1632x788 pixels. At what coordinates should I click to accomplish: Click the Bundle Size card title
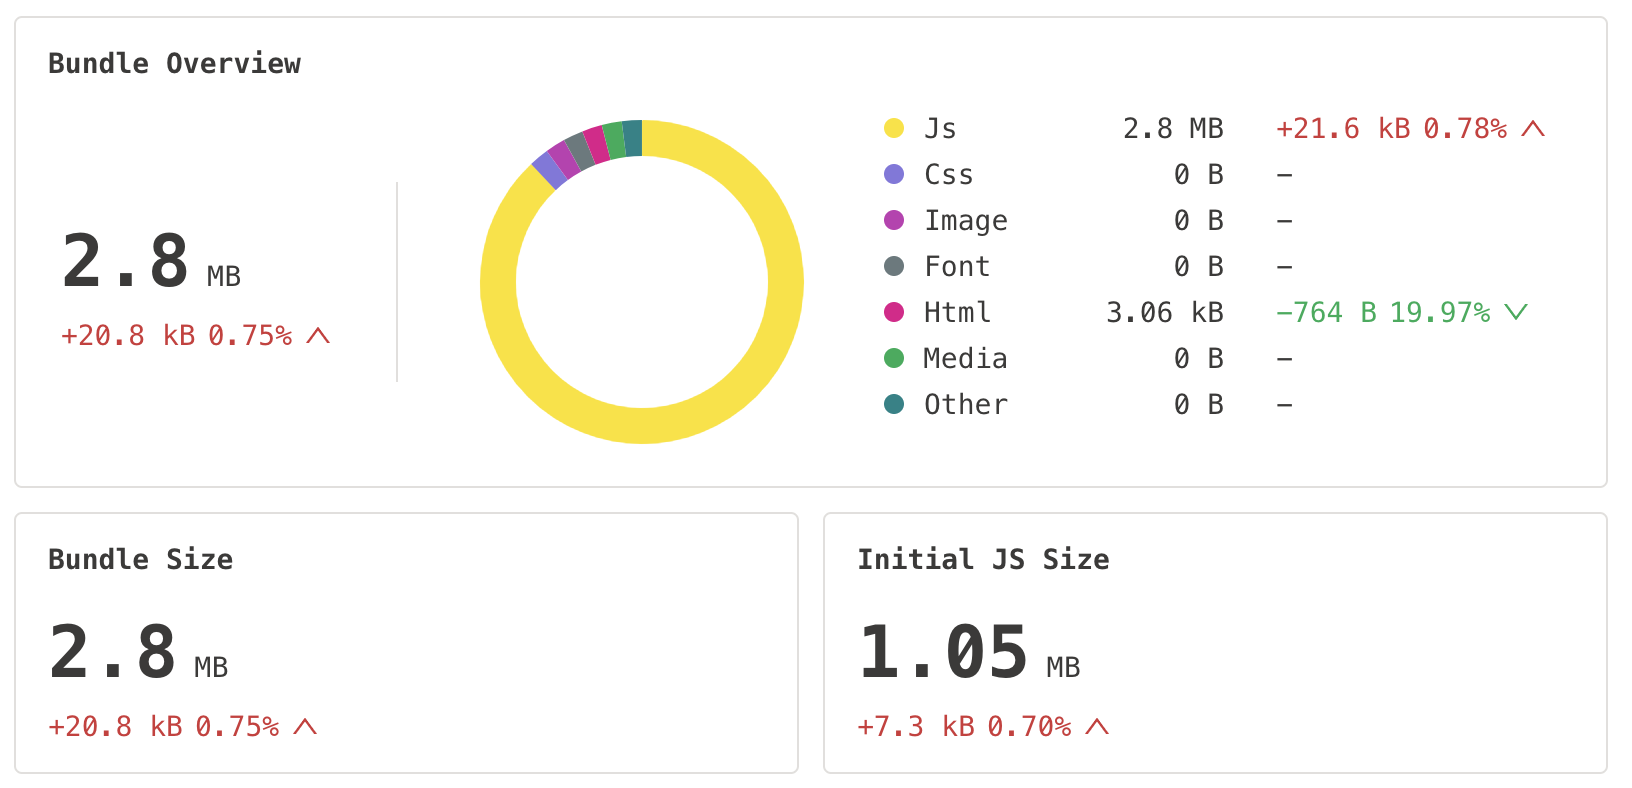coord(140,560)
